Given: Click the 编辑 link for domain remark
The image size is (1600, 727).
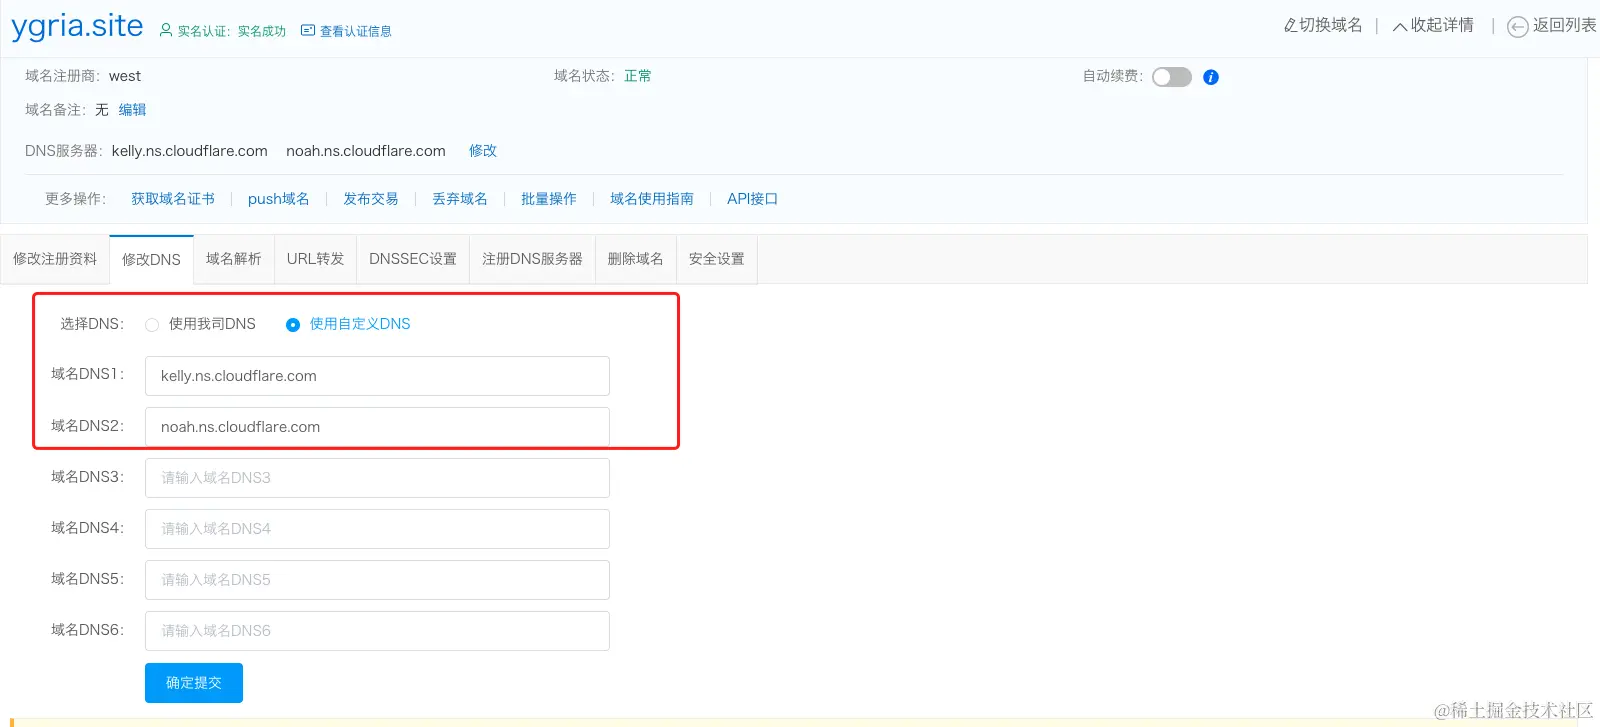Looking at the screenshot, I should (x=132, y=110).
